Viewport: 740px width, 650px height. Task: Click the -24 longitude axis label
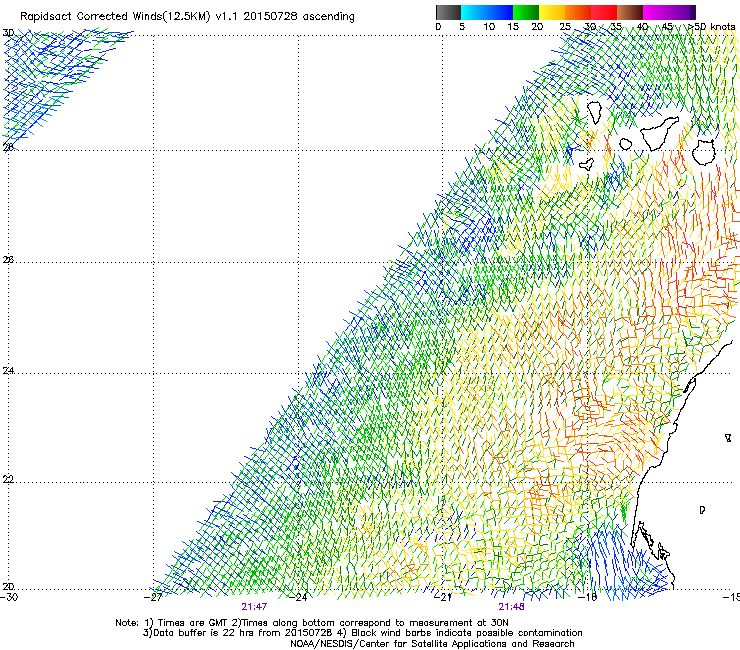coord(299,597)
